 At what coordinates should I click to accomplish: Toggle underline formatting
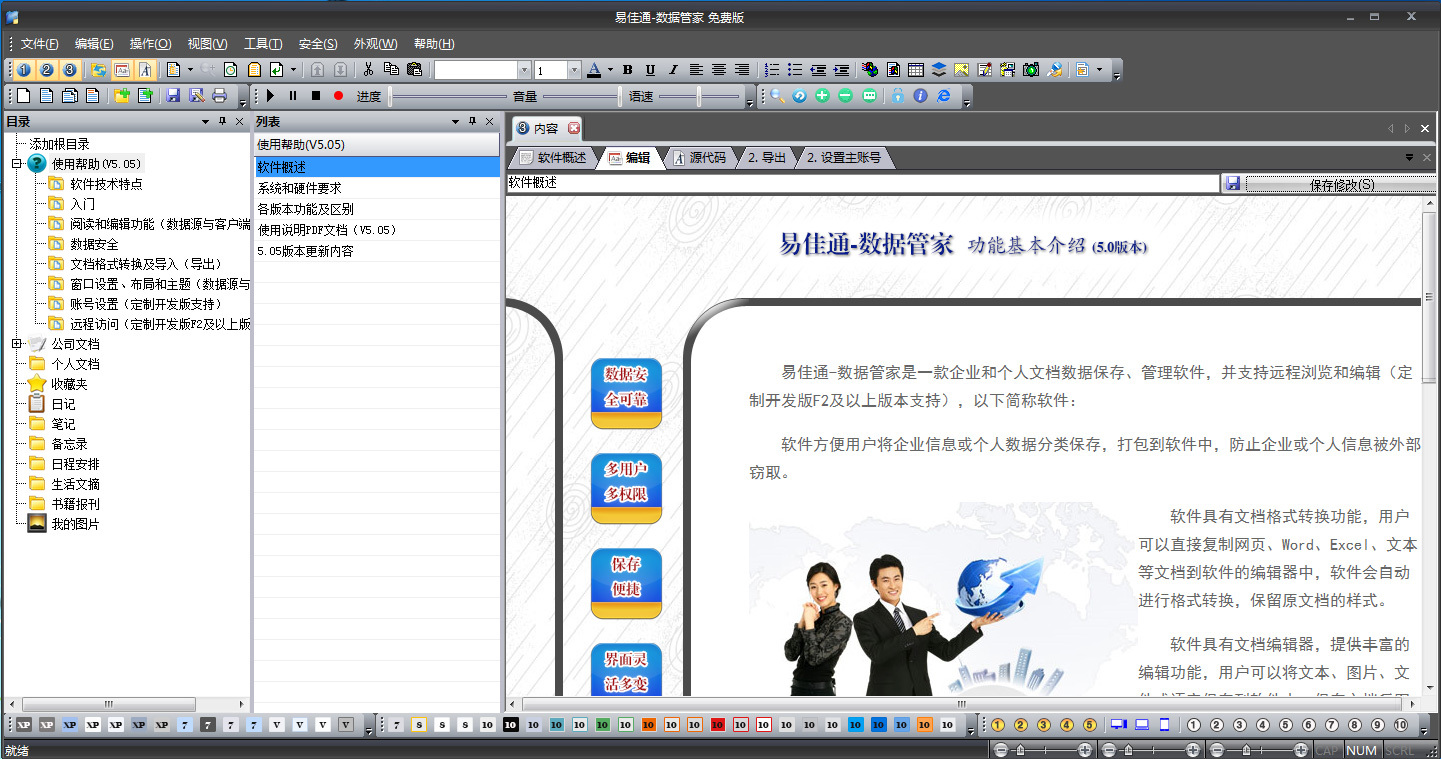pyautogui.click(x=650, y=70)
